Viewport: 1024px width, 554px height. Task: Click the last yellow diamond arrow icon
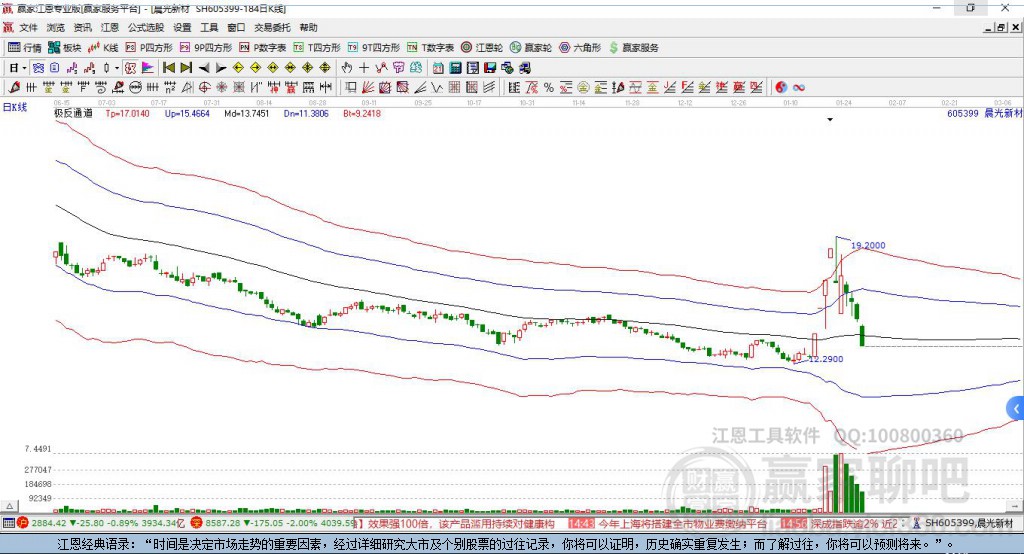coord(325,68)
